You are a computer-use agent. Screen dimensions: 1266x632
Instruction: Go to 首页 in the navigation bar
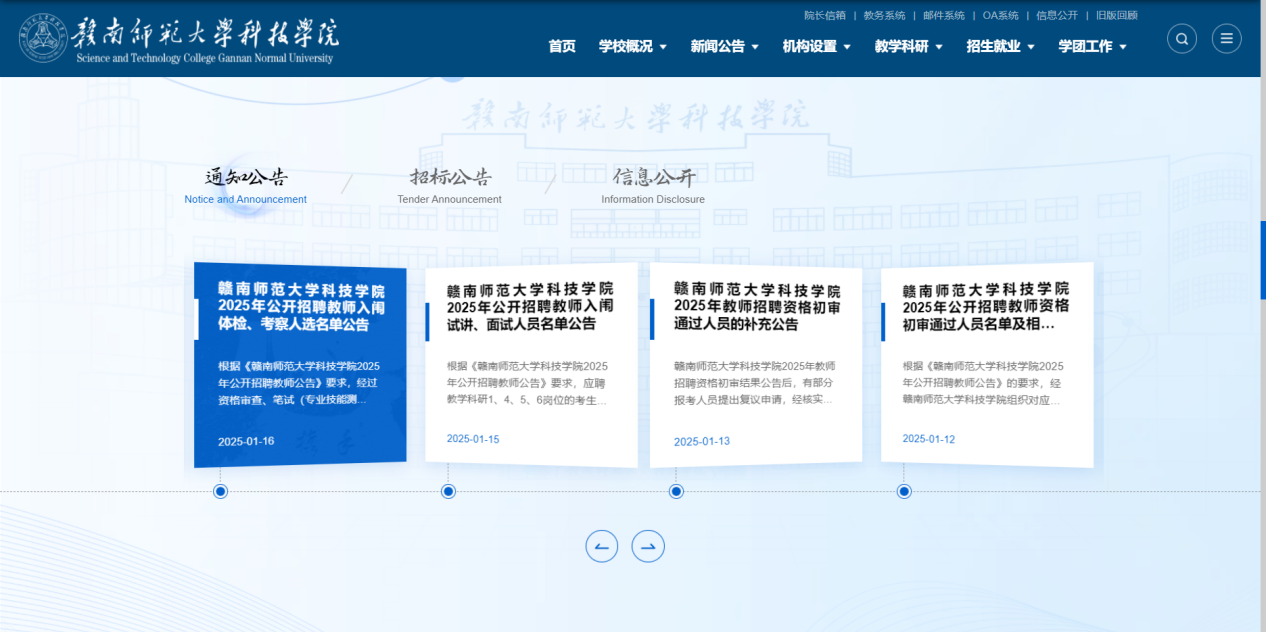click(562, 46)
